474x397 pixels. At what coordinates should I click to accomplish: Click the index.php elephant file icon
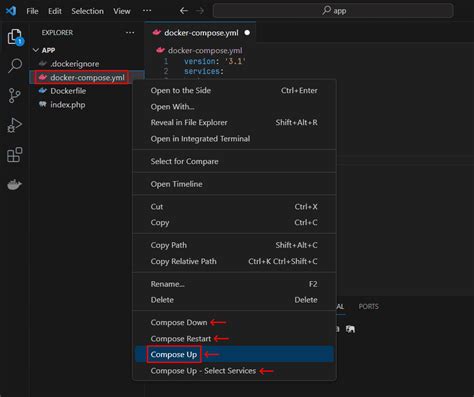pyautogui.click(x=43, y=104)
